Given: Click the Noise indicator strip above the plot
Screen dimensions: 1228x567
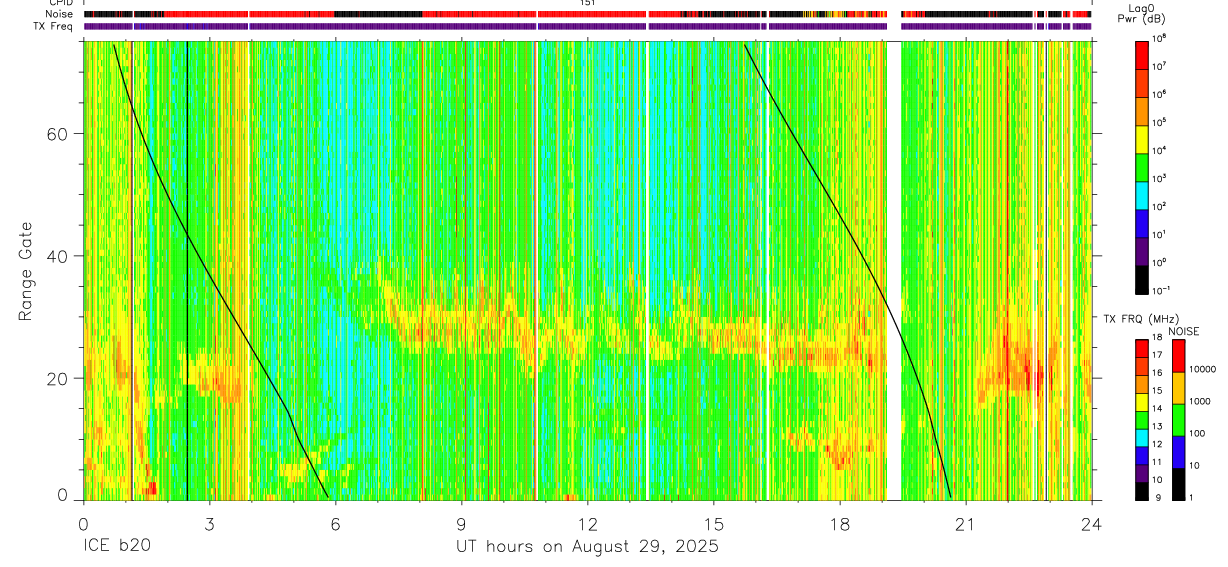Looking at the screenshot, I should (x=587, y=15).
